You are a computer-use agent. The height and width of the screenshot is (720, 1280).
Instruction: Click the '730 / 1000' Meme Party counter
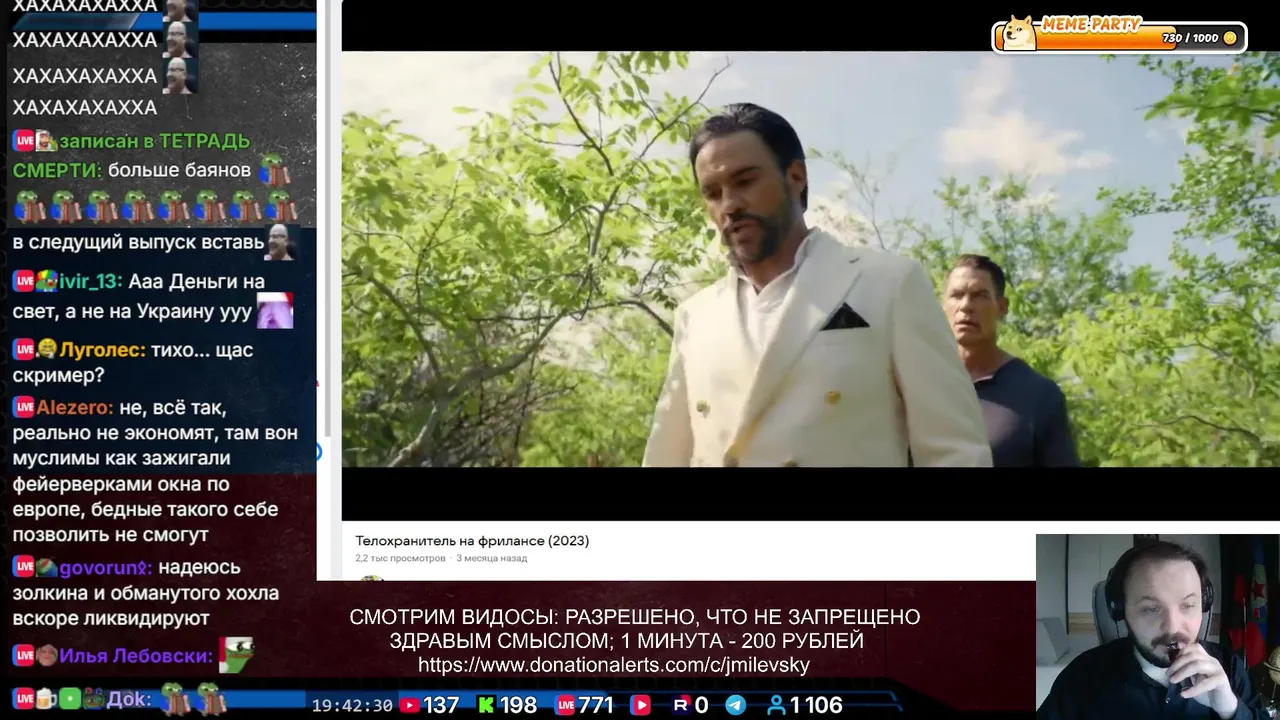(x=1190, y=38)
